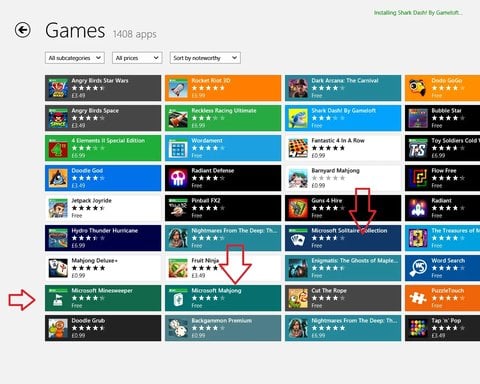Open the Sort by noteworthy dropdown
Viewport: 480px width, 384px height.
click(x=205, y=58)
